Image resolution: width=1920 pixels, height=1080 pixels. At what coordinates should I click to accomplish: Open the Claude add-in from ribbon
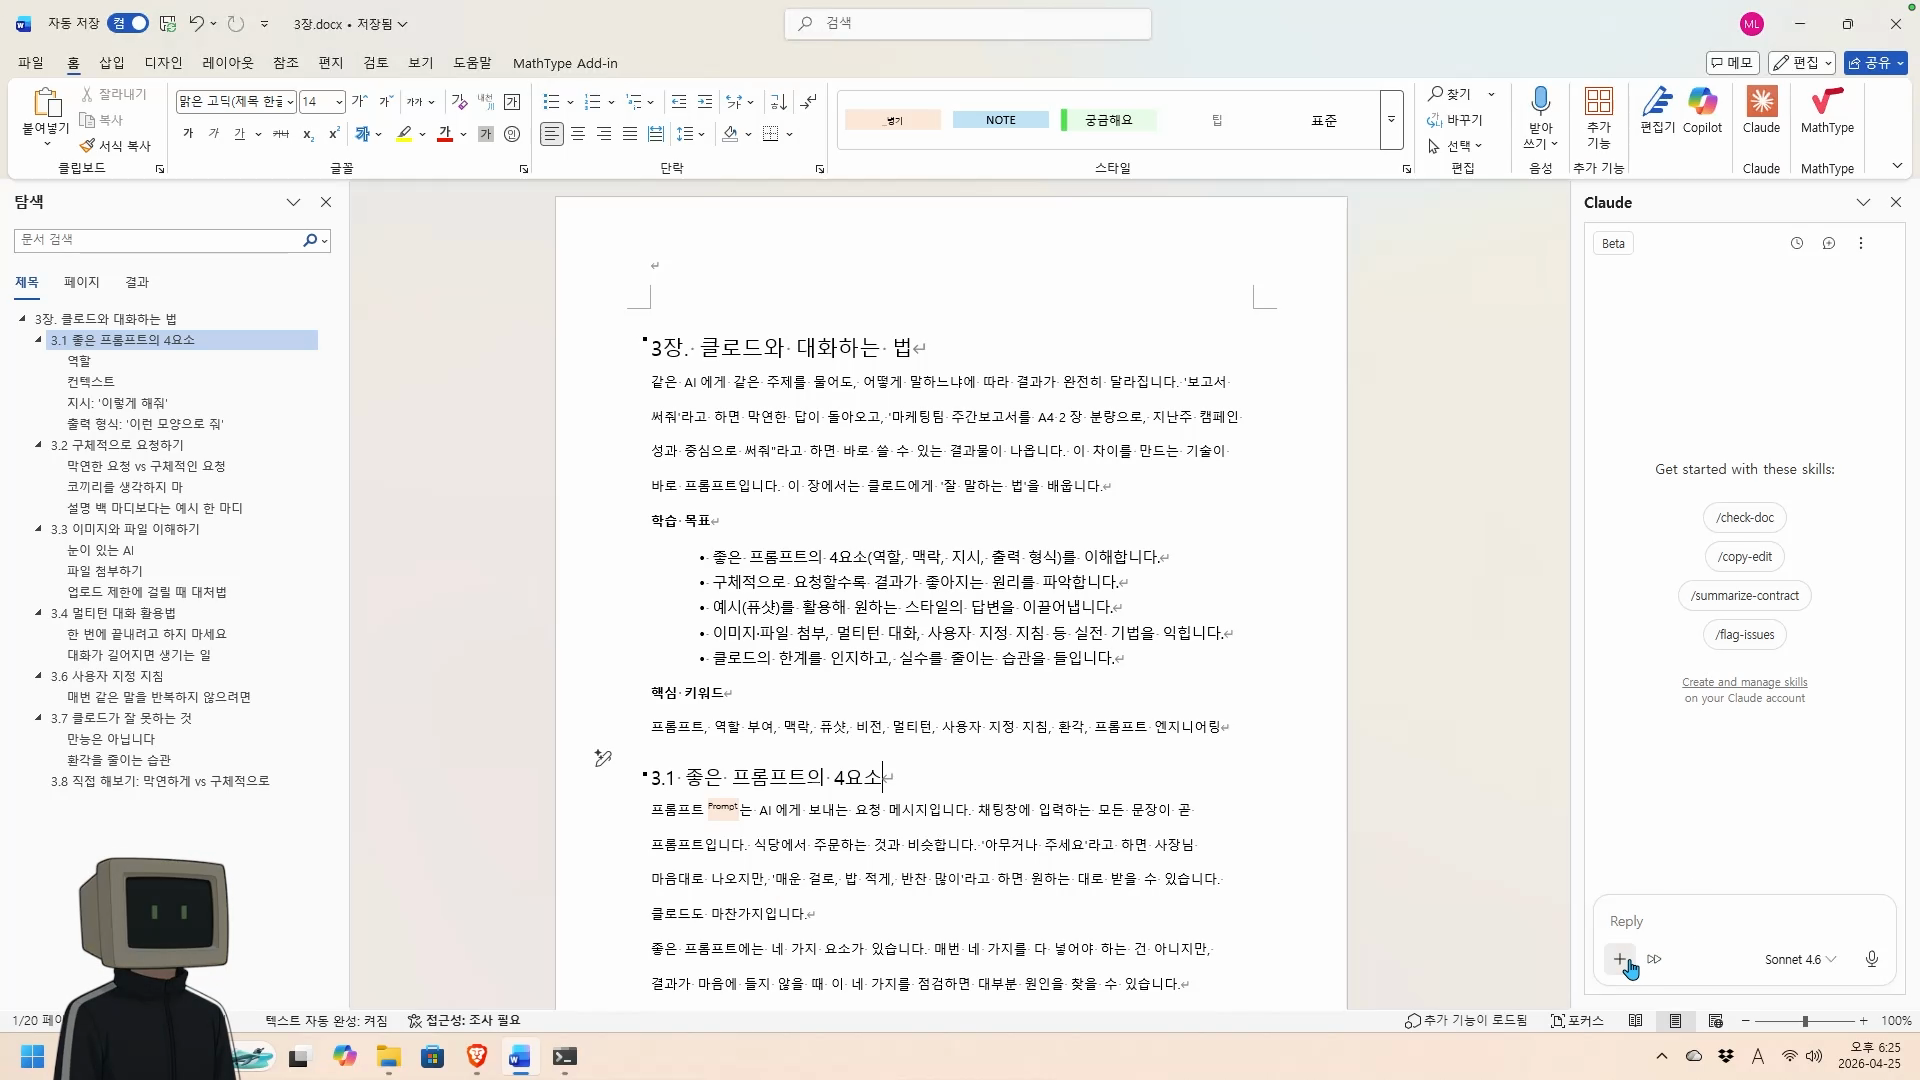click(1761, 110)
